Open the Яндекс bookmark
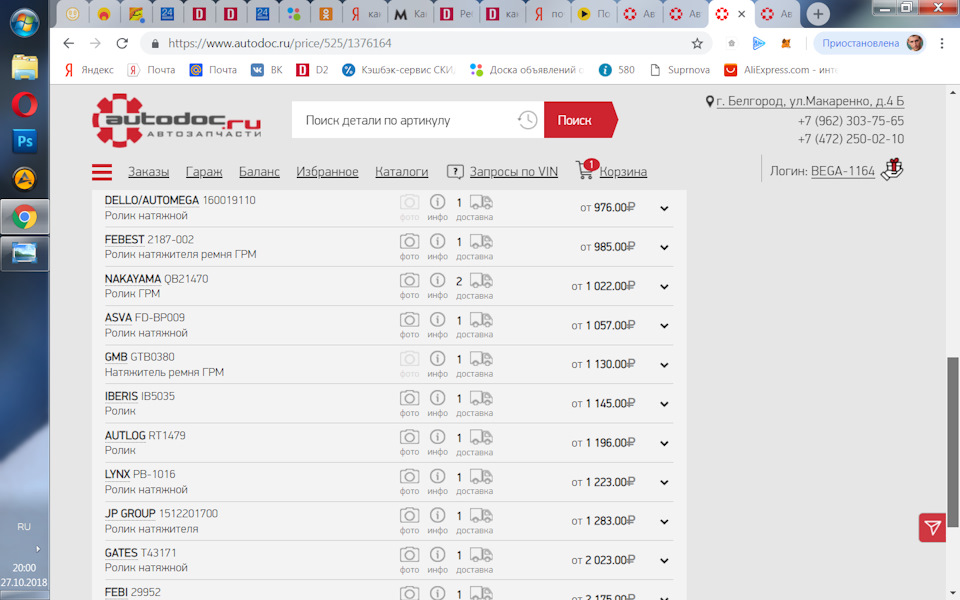 pos(89,70)
